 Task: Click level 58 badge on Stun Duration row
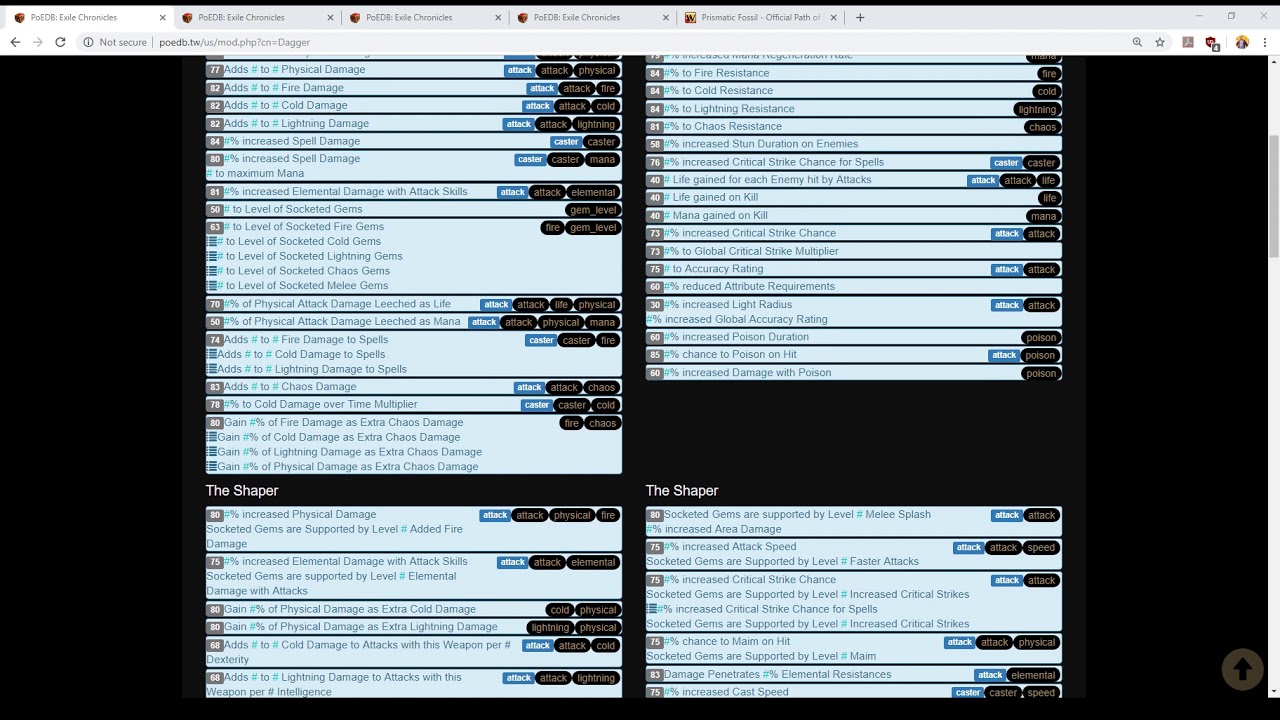pos(655,144)
